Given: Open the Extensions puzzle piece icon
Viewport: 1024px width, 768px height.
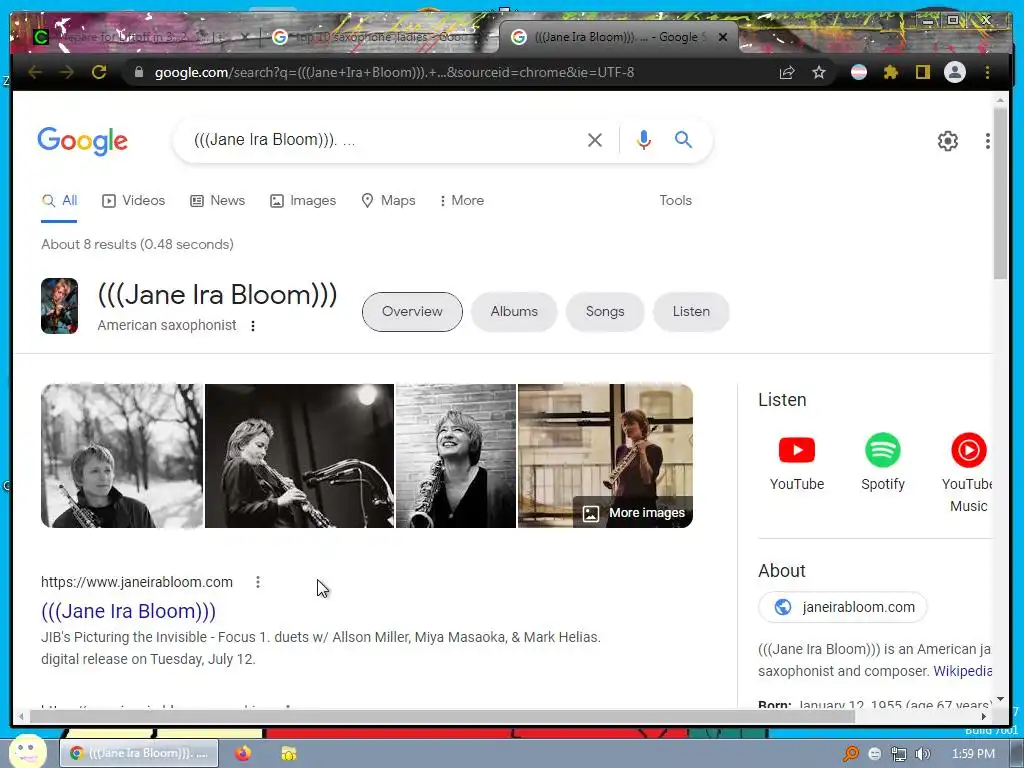Looking at the screenshot, I should click(891, 72).
